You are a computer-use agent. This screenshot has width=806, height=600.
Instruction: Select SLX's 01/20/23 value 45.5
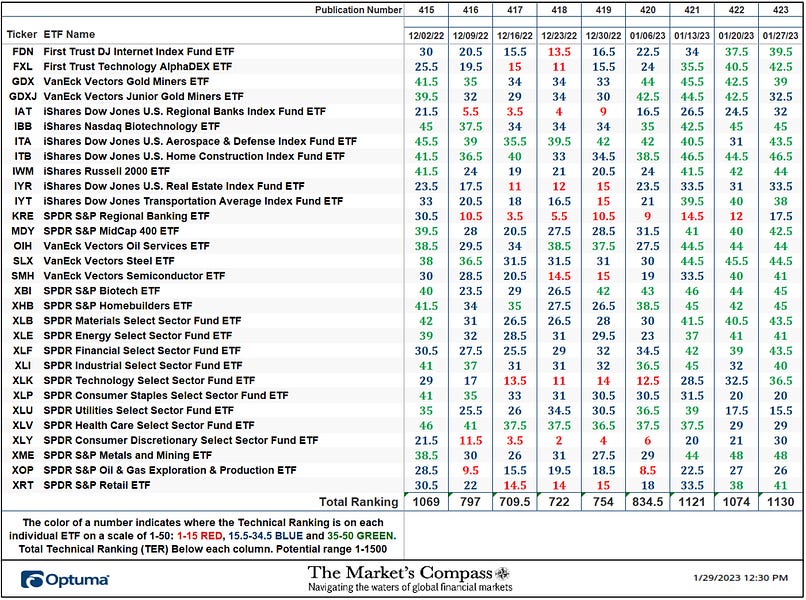coord(736,261)
